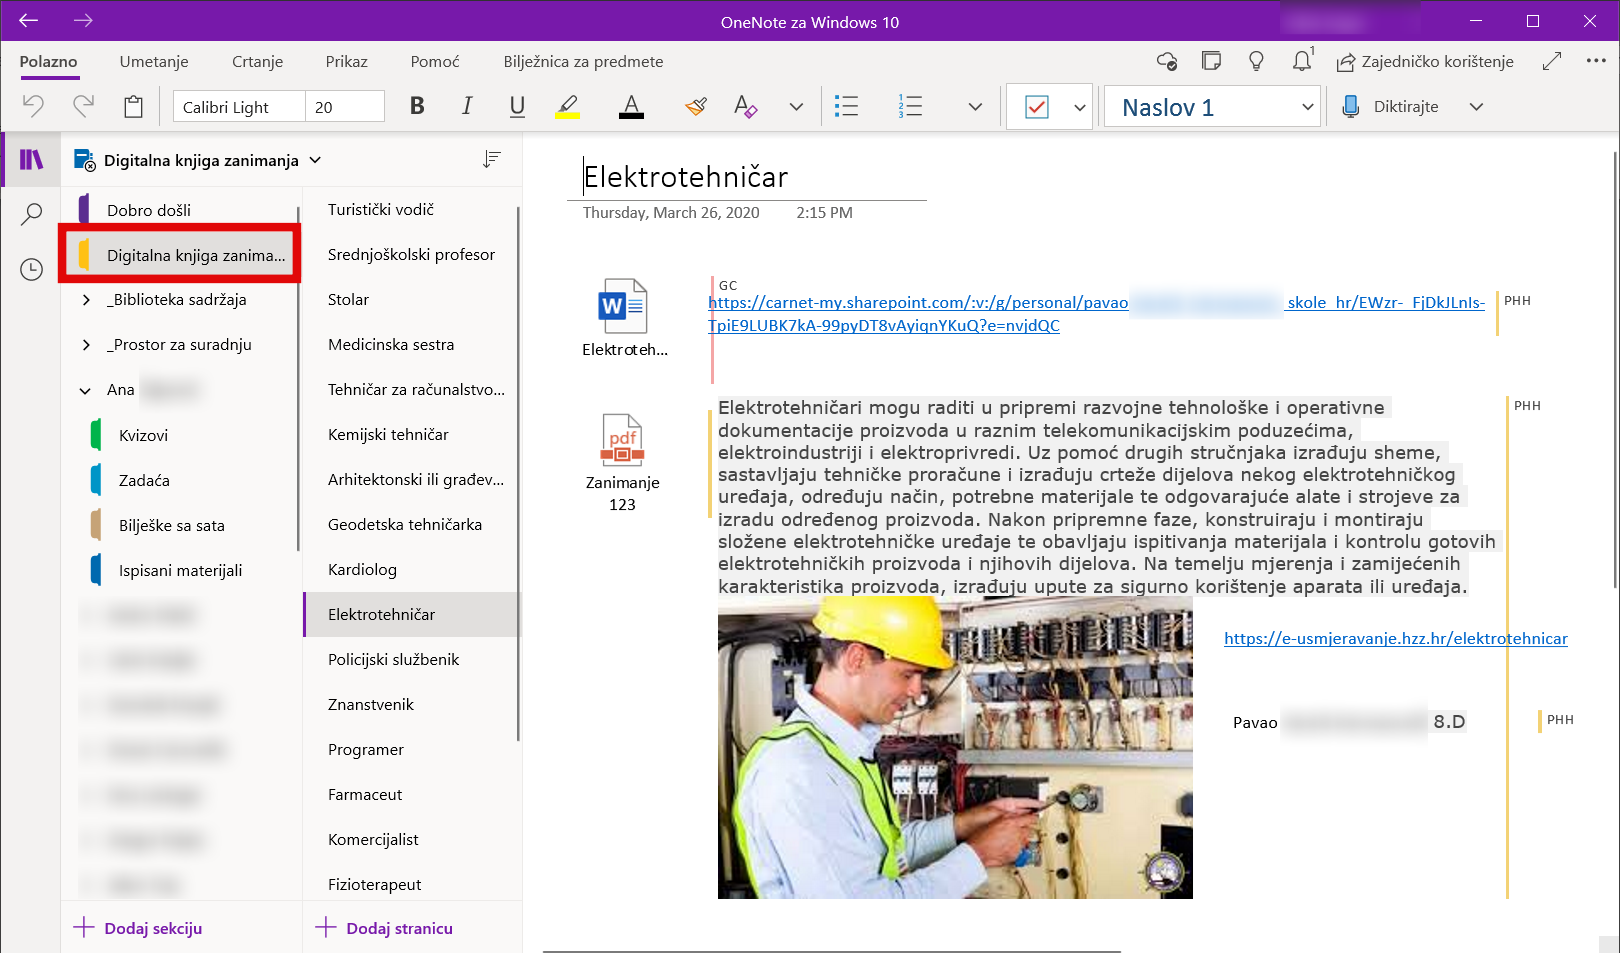Viewport: 1620px width, 953px height.
Task: Toggle Bold formatting
Action: click(x=417, y=106)
